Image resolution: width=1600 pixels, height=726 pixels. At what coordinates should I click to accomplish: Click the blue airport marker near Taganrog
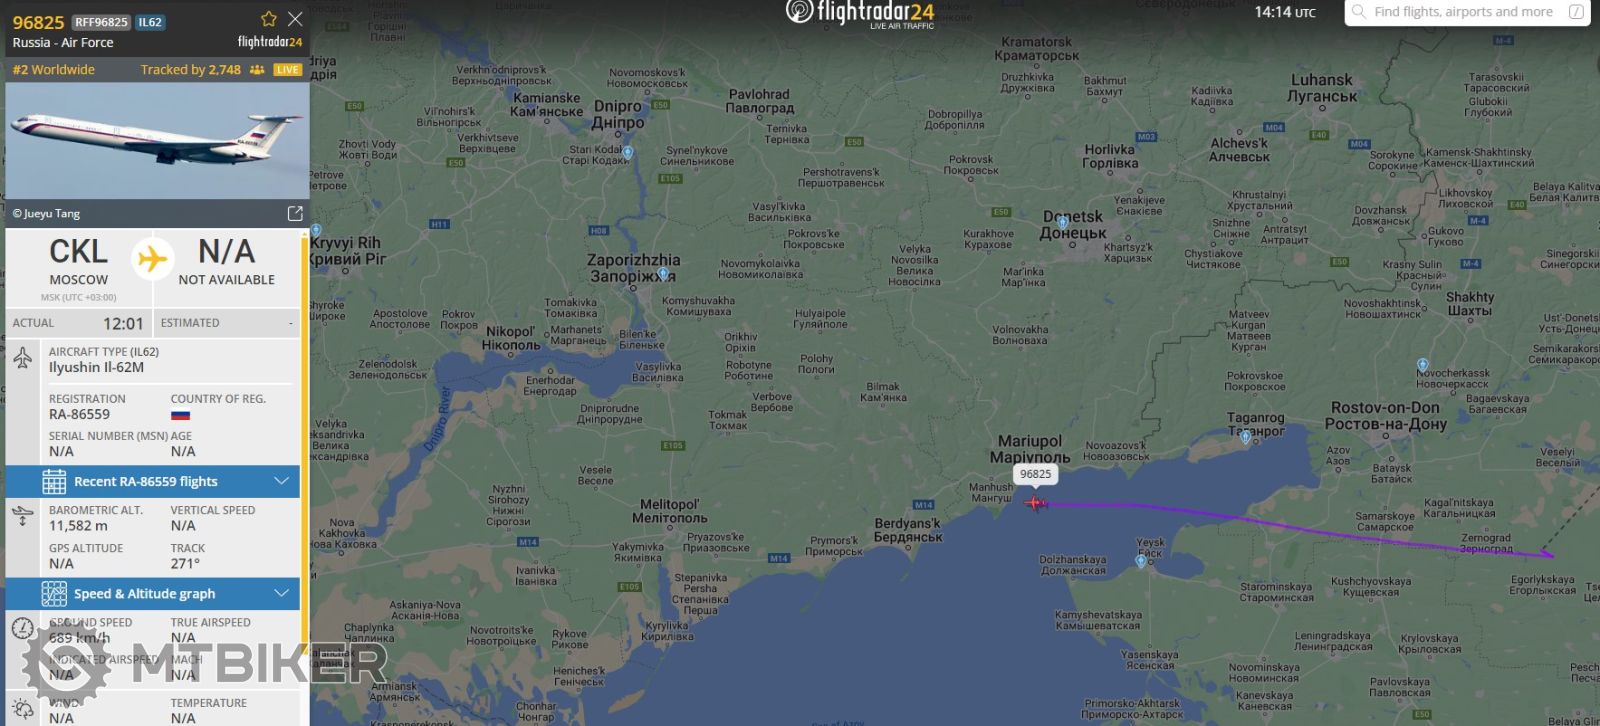click(1245, 437)
